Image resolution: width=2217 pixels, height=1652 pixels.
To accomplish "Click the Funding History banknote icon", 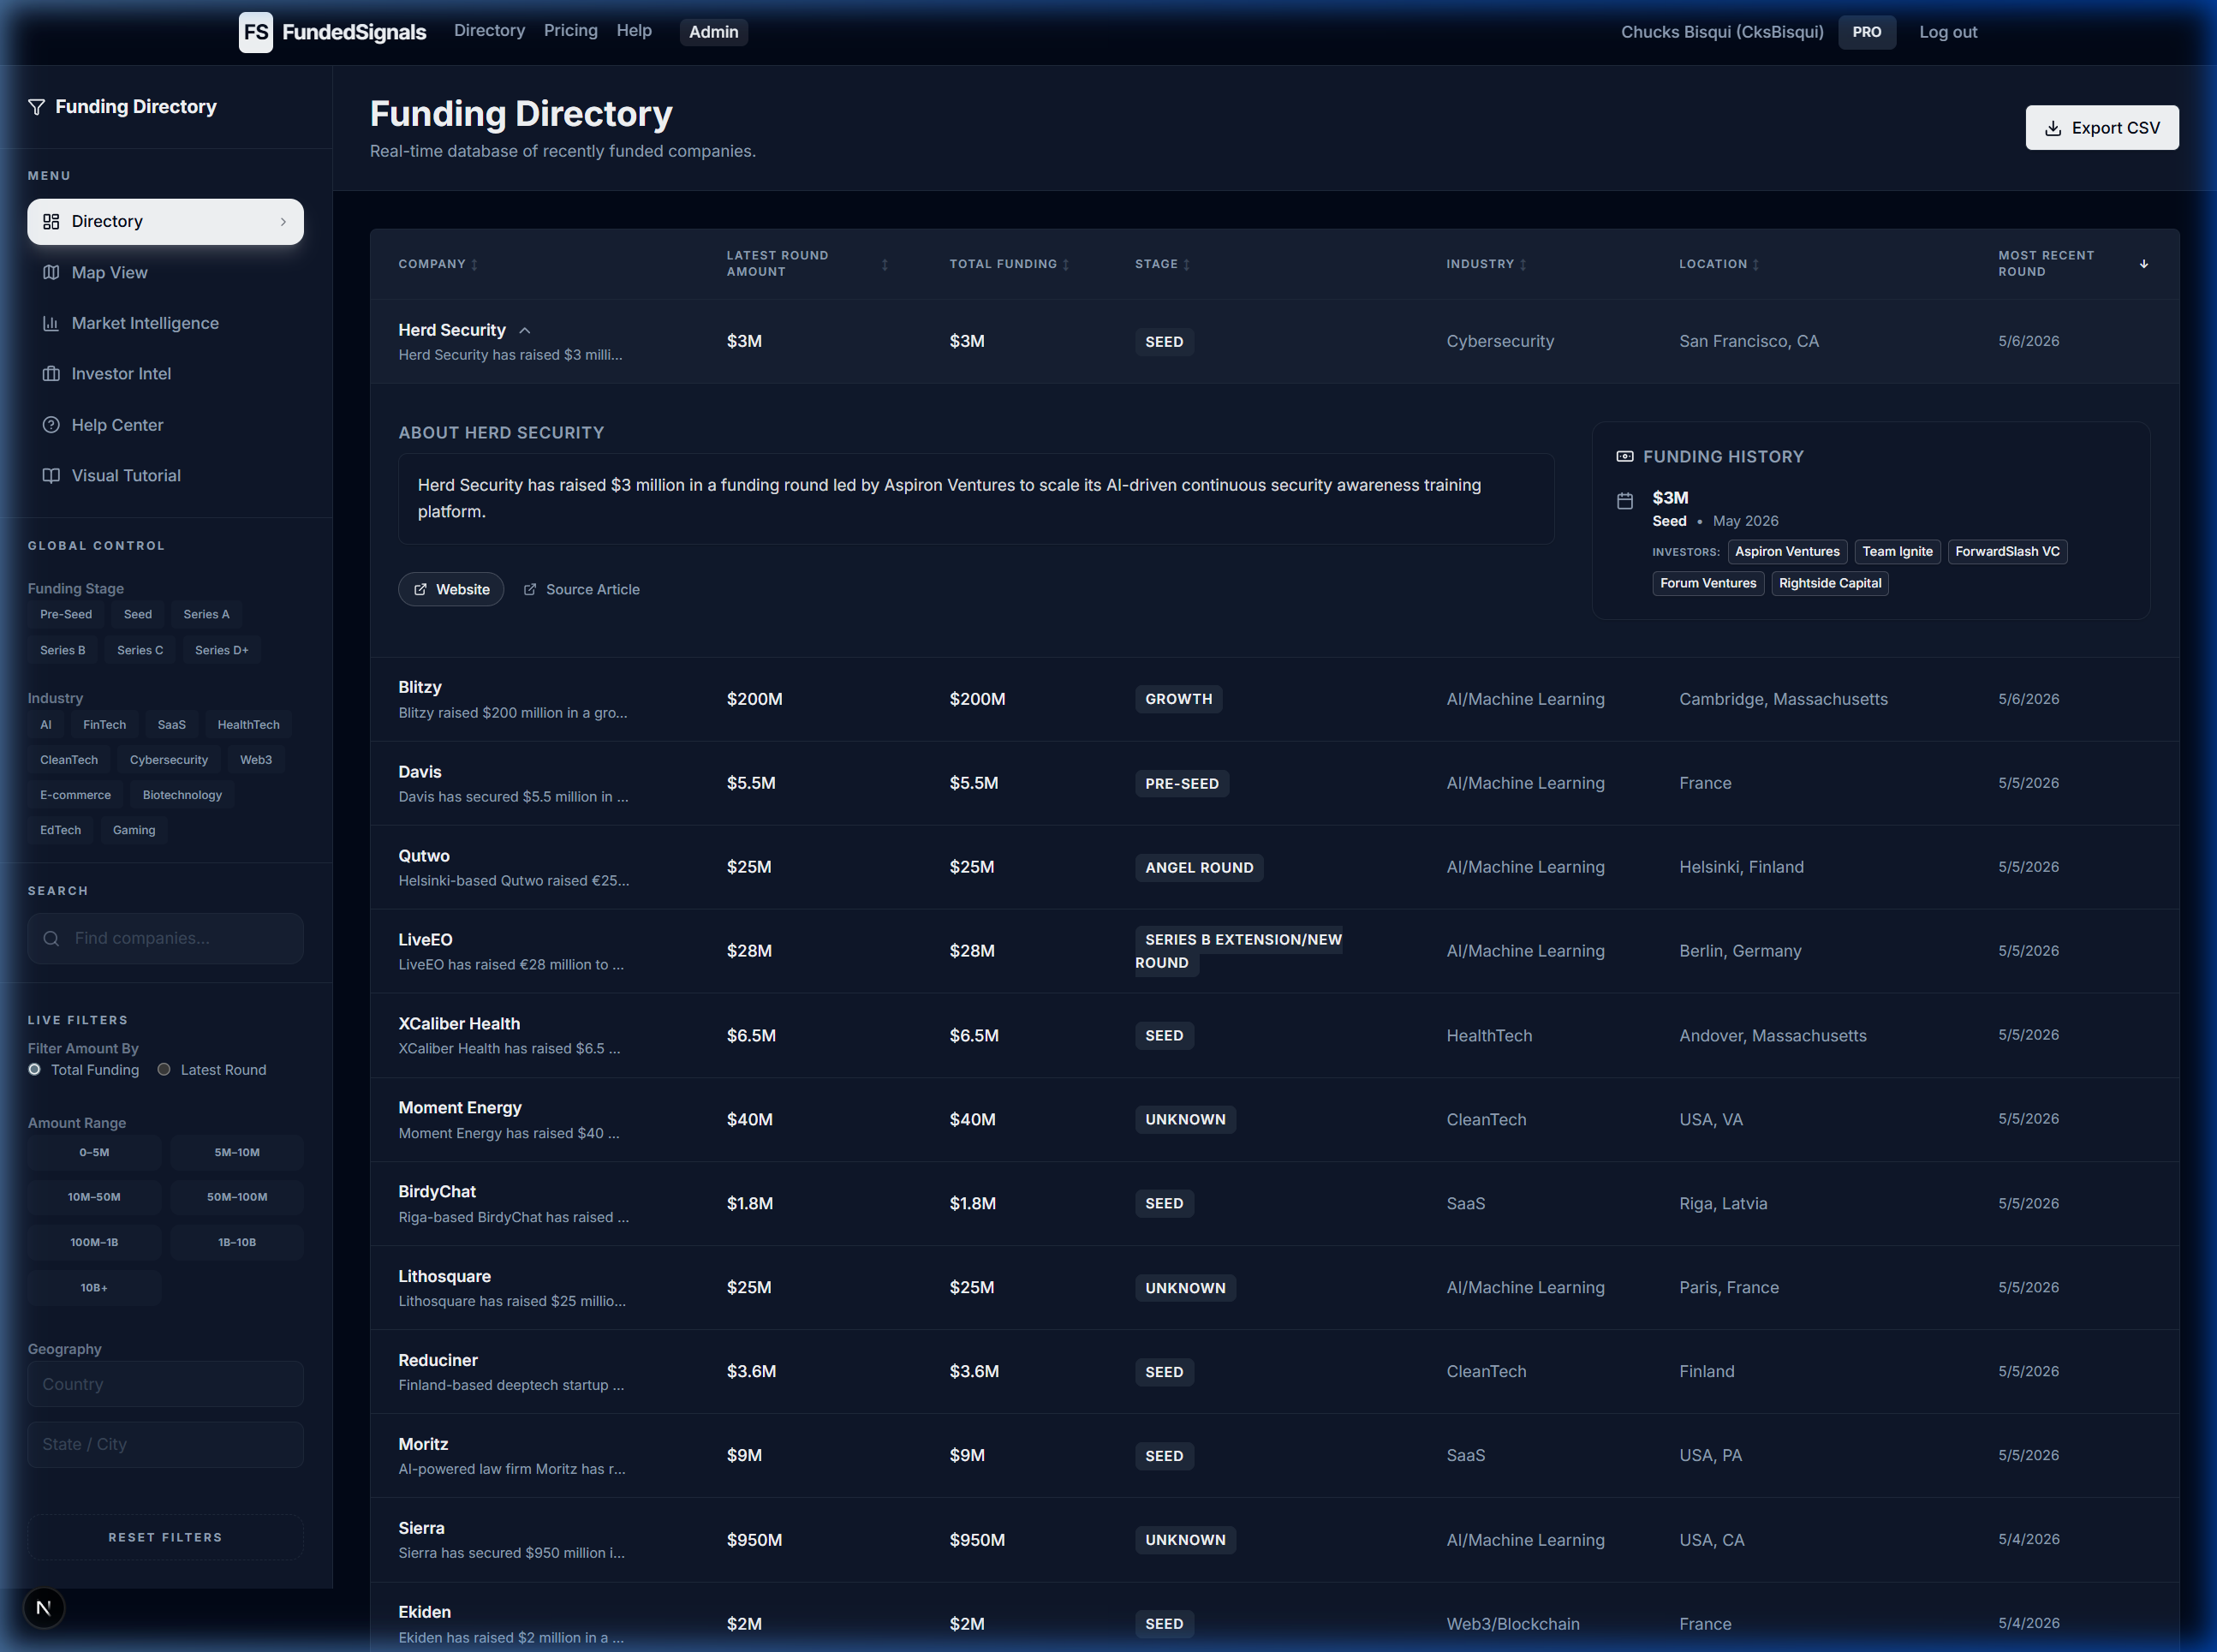I will 1625,456.
